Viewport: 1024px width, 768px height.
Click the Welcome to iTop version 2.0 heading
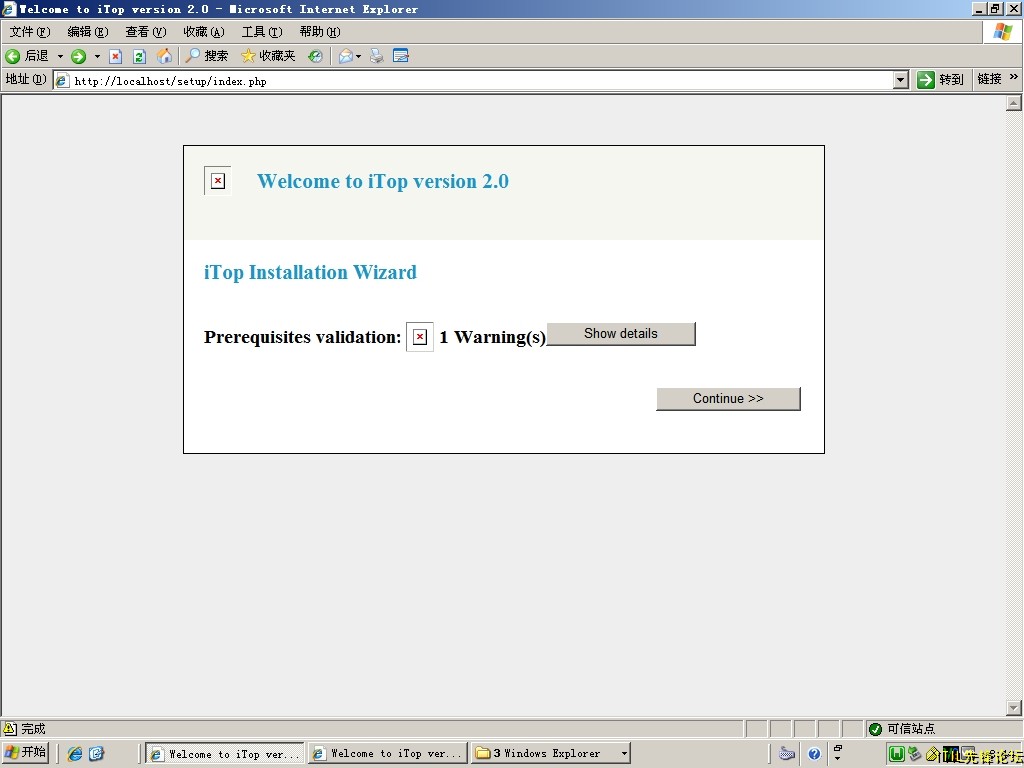pyautogui.click(x=383, y=181)
